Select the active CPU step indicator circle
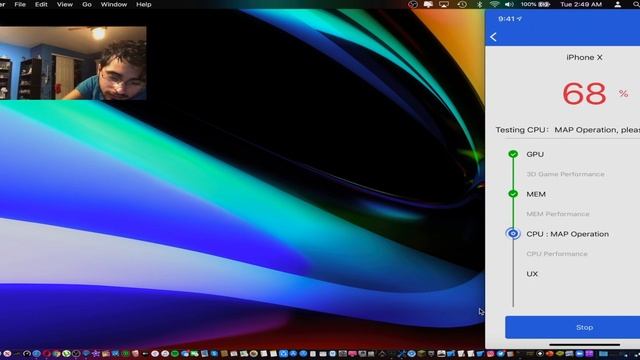Screen dimensions: 640x360 click(x=513, y=233)
